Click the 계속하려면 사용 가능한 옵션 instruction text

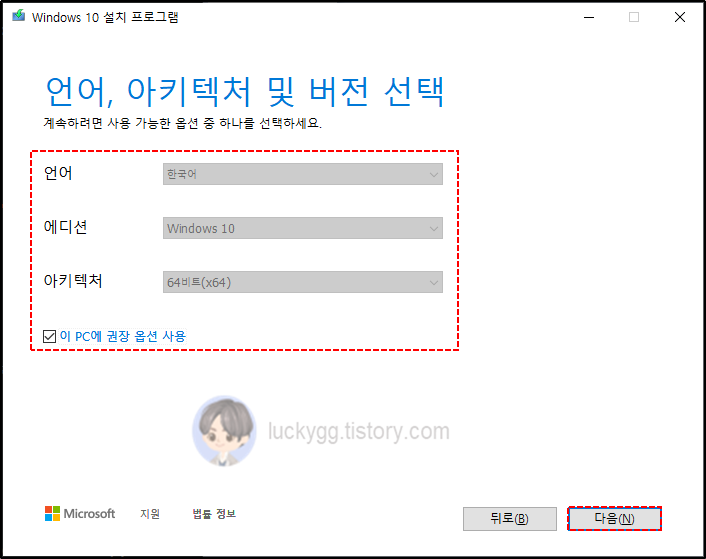(182, 123)
